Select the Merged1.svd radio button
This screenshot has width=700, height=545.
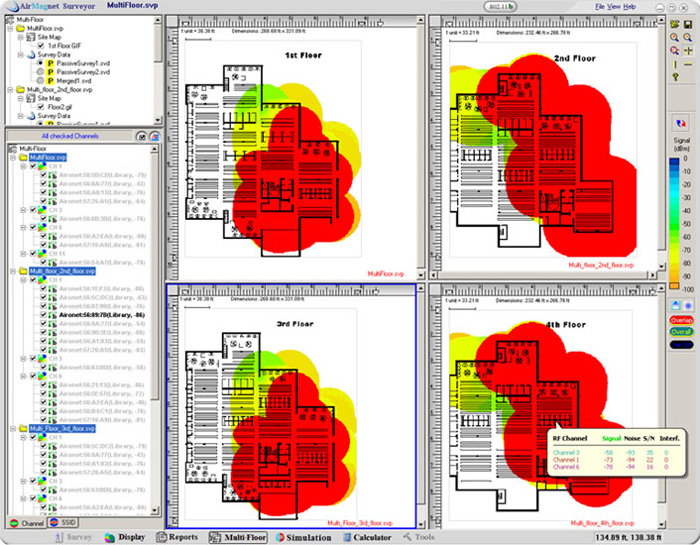pos(41,80)
